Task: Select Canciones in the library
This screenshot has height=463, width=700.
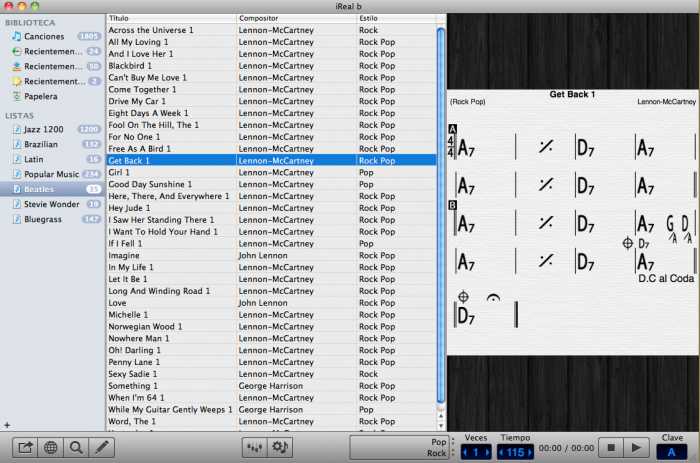Action: [x=53, y=36]
